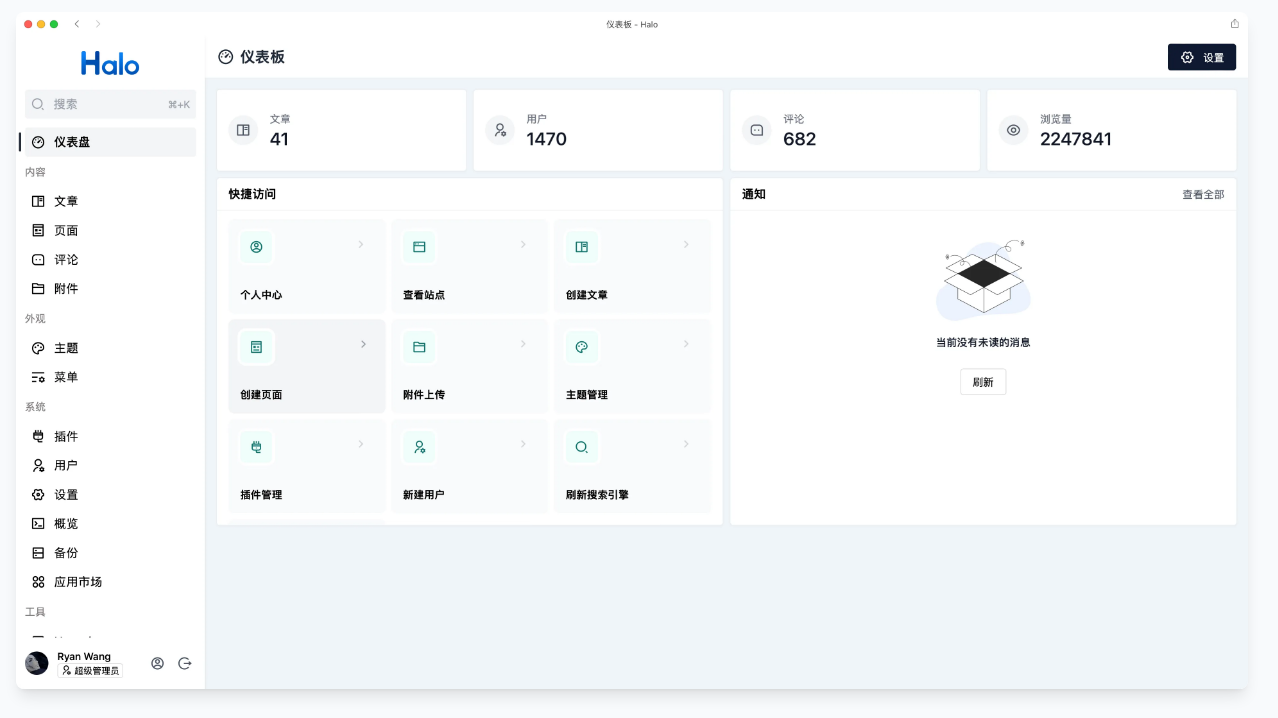Click the 刷新搜索引擎 magnifier icon
This screenshot has height=718, width=1278.
pyautogui.click(x=582, y=447)
